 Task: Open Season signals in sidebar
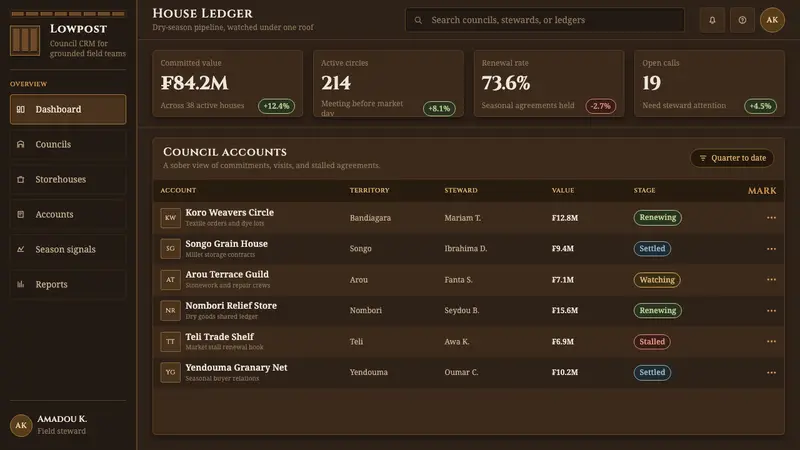tap(68, 249)
